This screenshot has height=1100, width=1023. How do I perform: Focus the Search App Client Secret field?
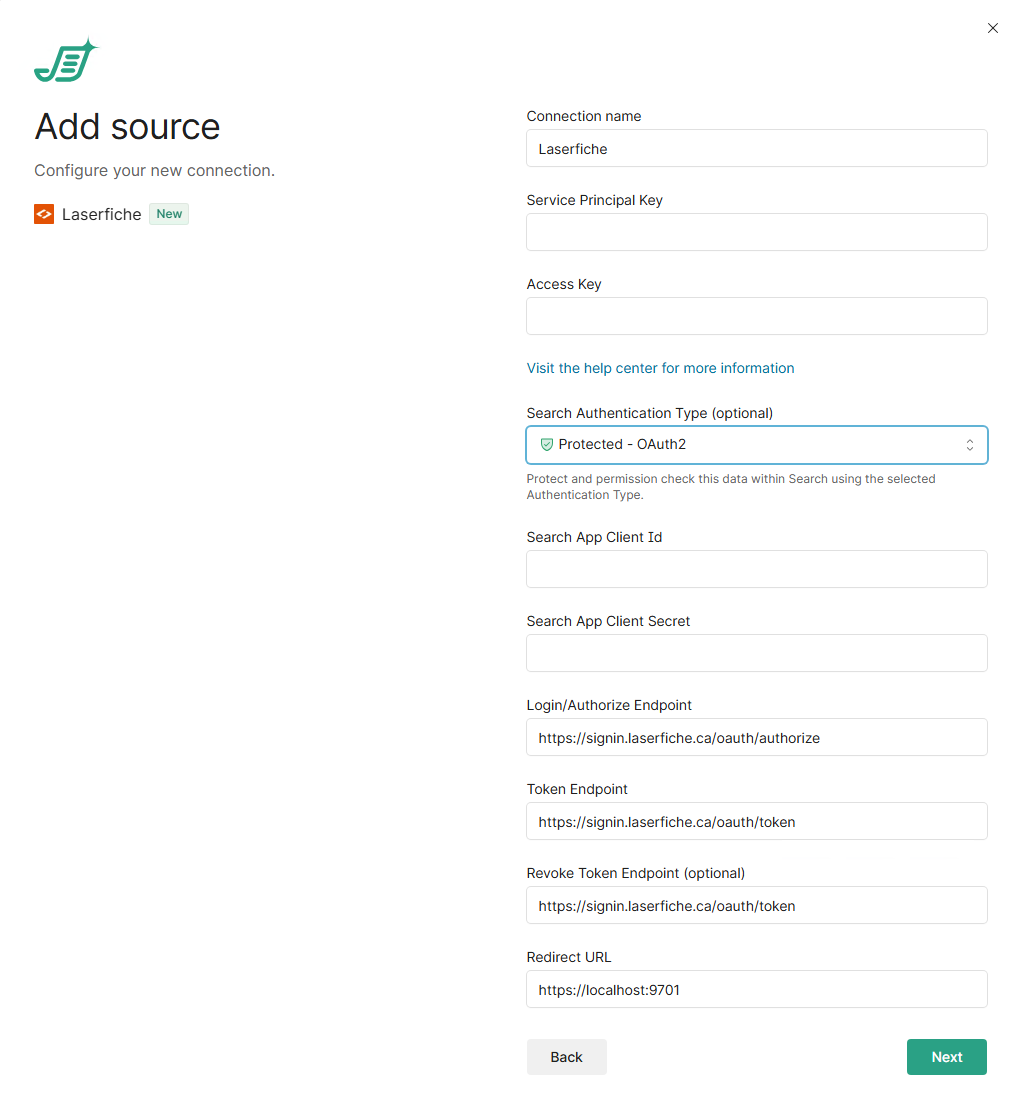click(x=756, y=653)
